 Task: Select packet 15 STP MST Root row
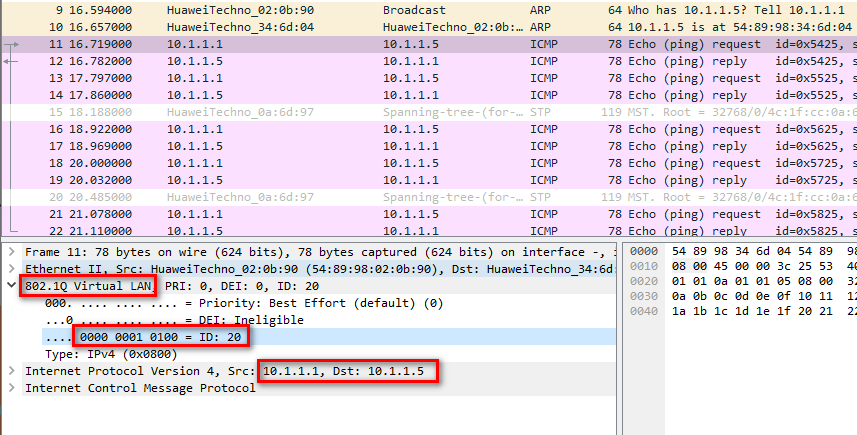point(430,112)
